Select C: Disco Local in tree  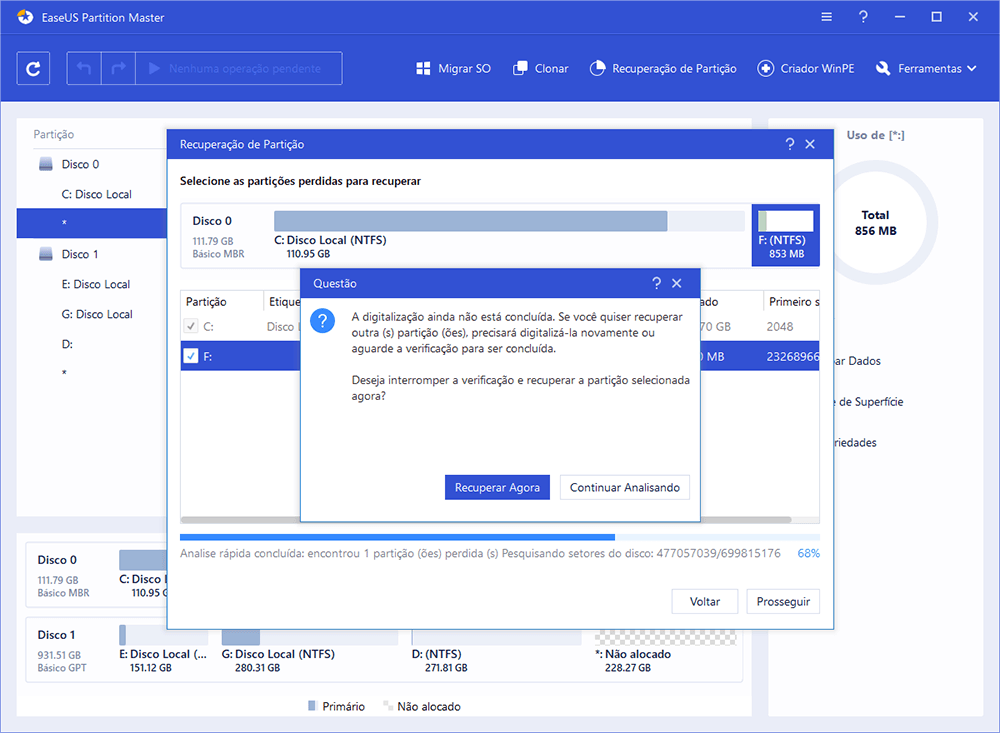[x=96, y=194]
